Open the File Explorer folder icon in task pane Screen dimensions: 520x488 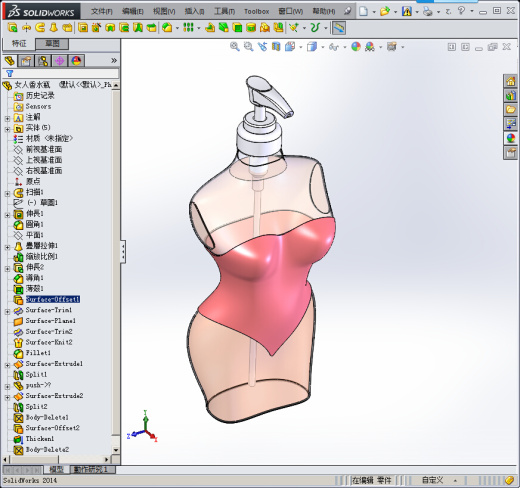(x=511, y=109)
